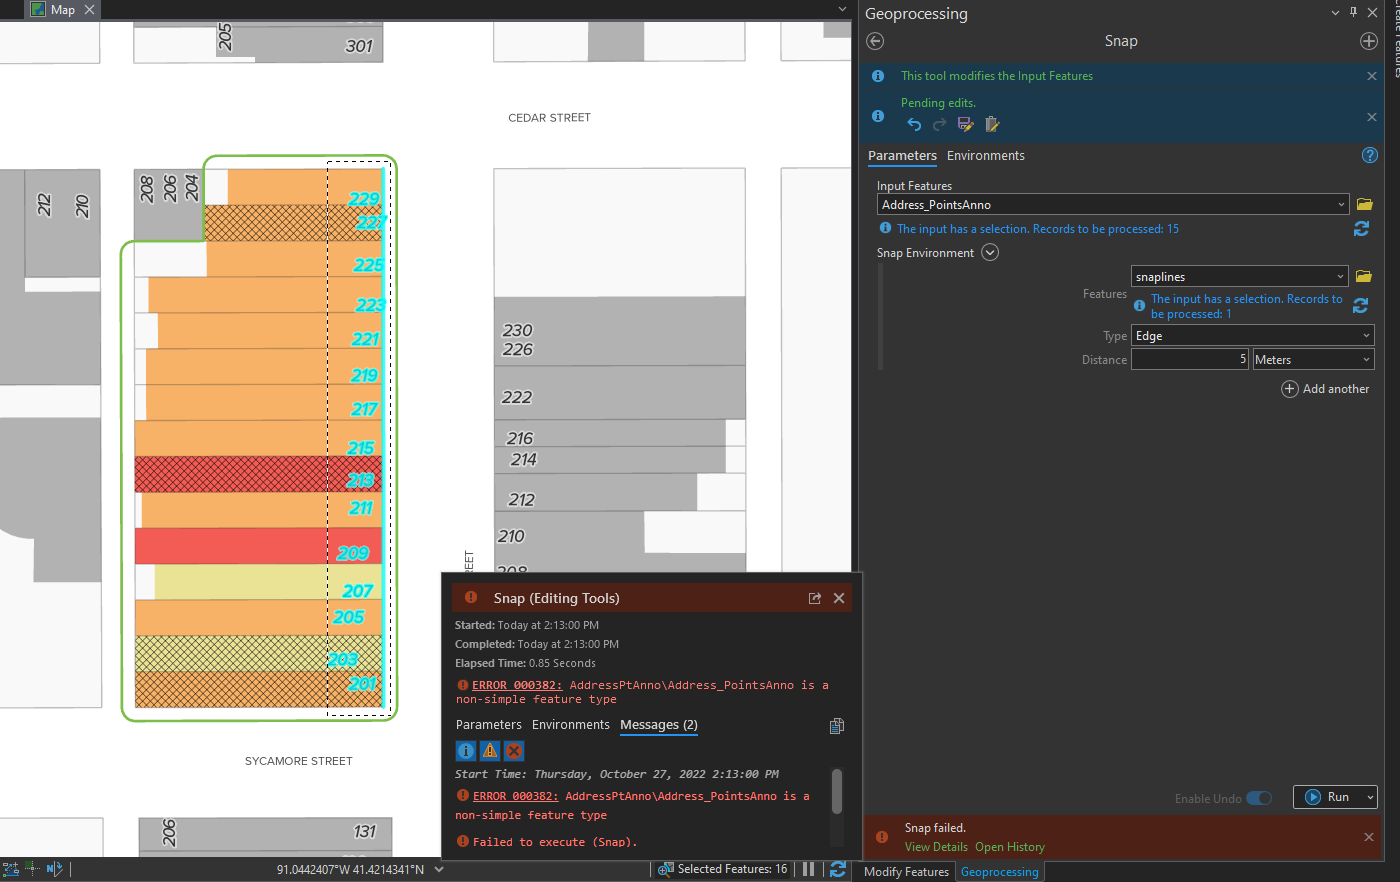Refresh the Address_PointsAnno selection records
Screen dimensions: 1400x882
(x=1361, y=228)
